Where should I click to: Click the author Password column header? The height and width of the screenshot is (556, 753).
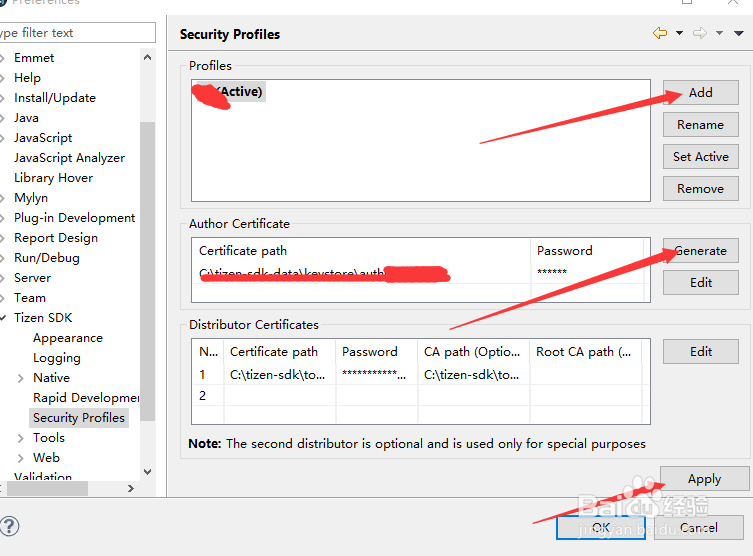587,251
